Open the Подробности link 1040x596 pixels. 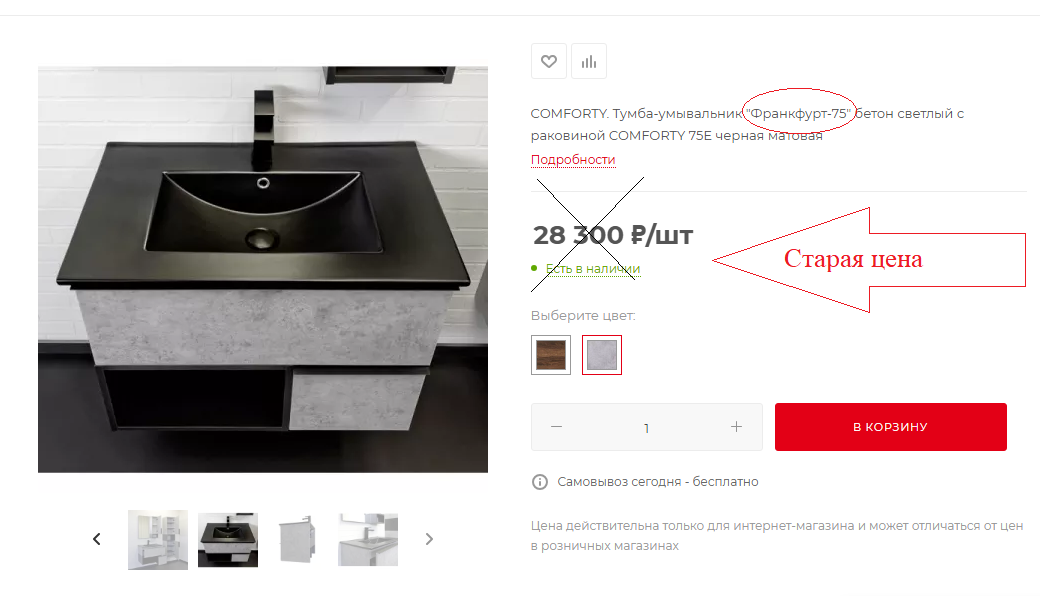(x=573, y=160)
